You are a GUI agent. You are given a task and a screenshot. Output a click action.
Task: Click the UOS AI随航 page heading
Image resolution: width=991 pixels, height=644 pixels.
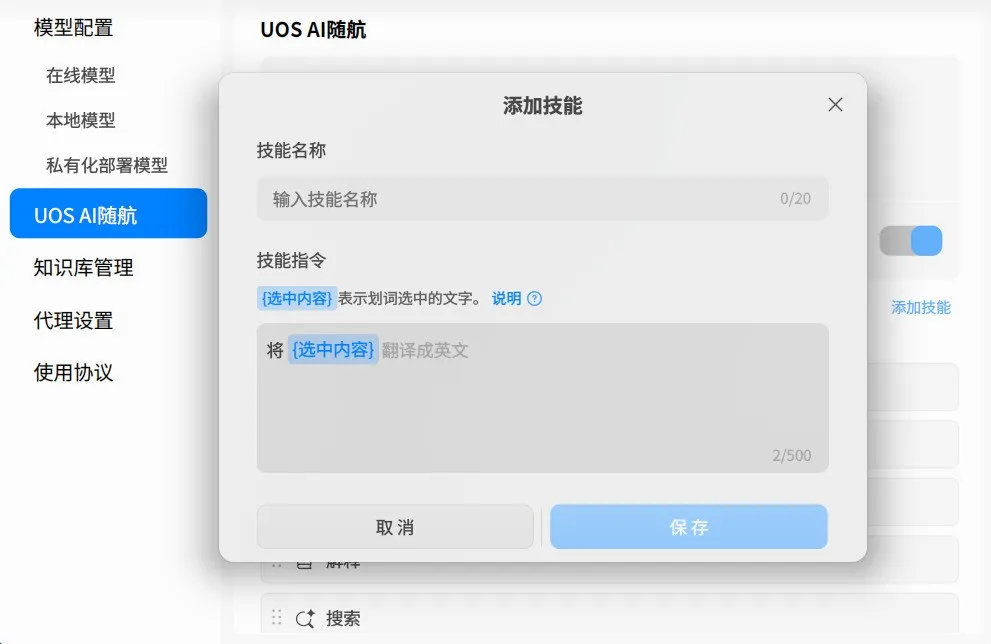[x=313, y=30]
